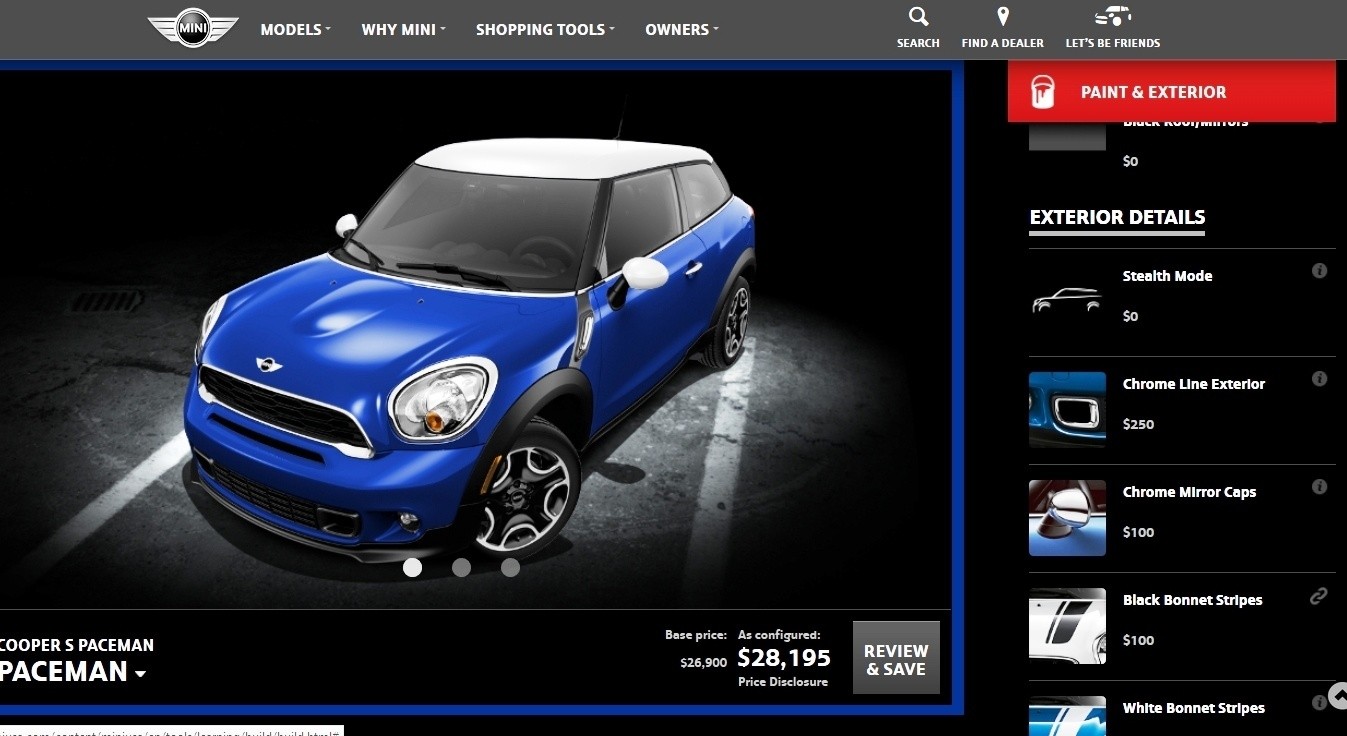
Task: Click the $28,195 configured price
Action: [784, 657]
